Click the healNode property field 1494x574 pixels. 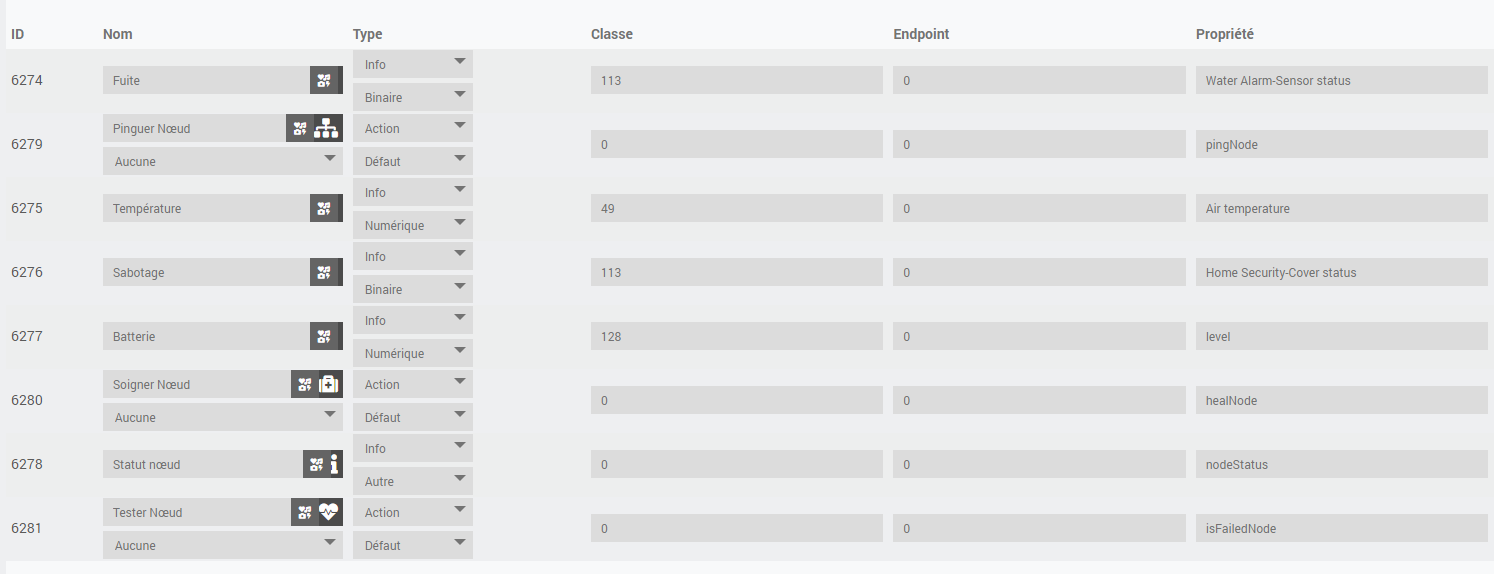(1342, 400)
